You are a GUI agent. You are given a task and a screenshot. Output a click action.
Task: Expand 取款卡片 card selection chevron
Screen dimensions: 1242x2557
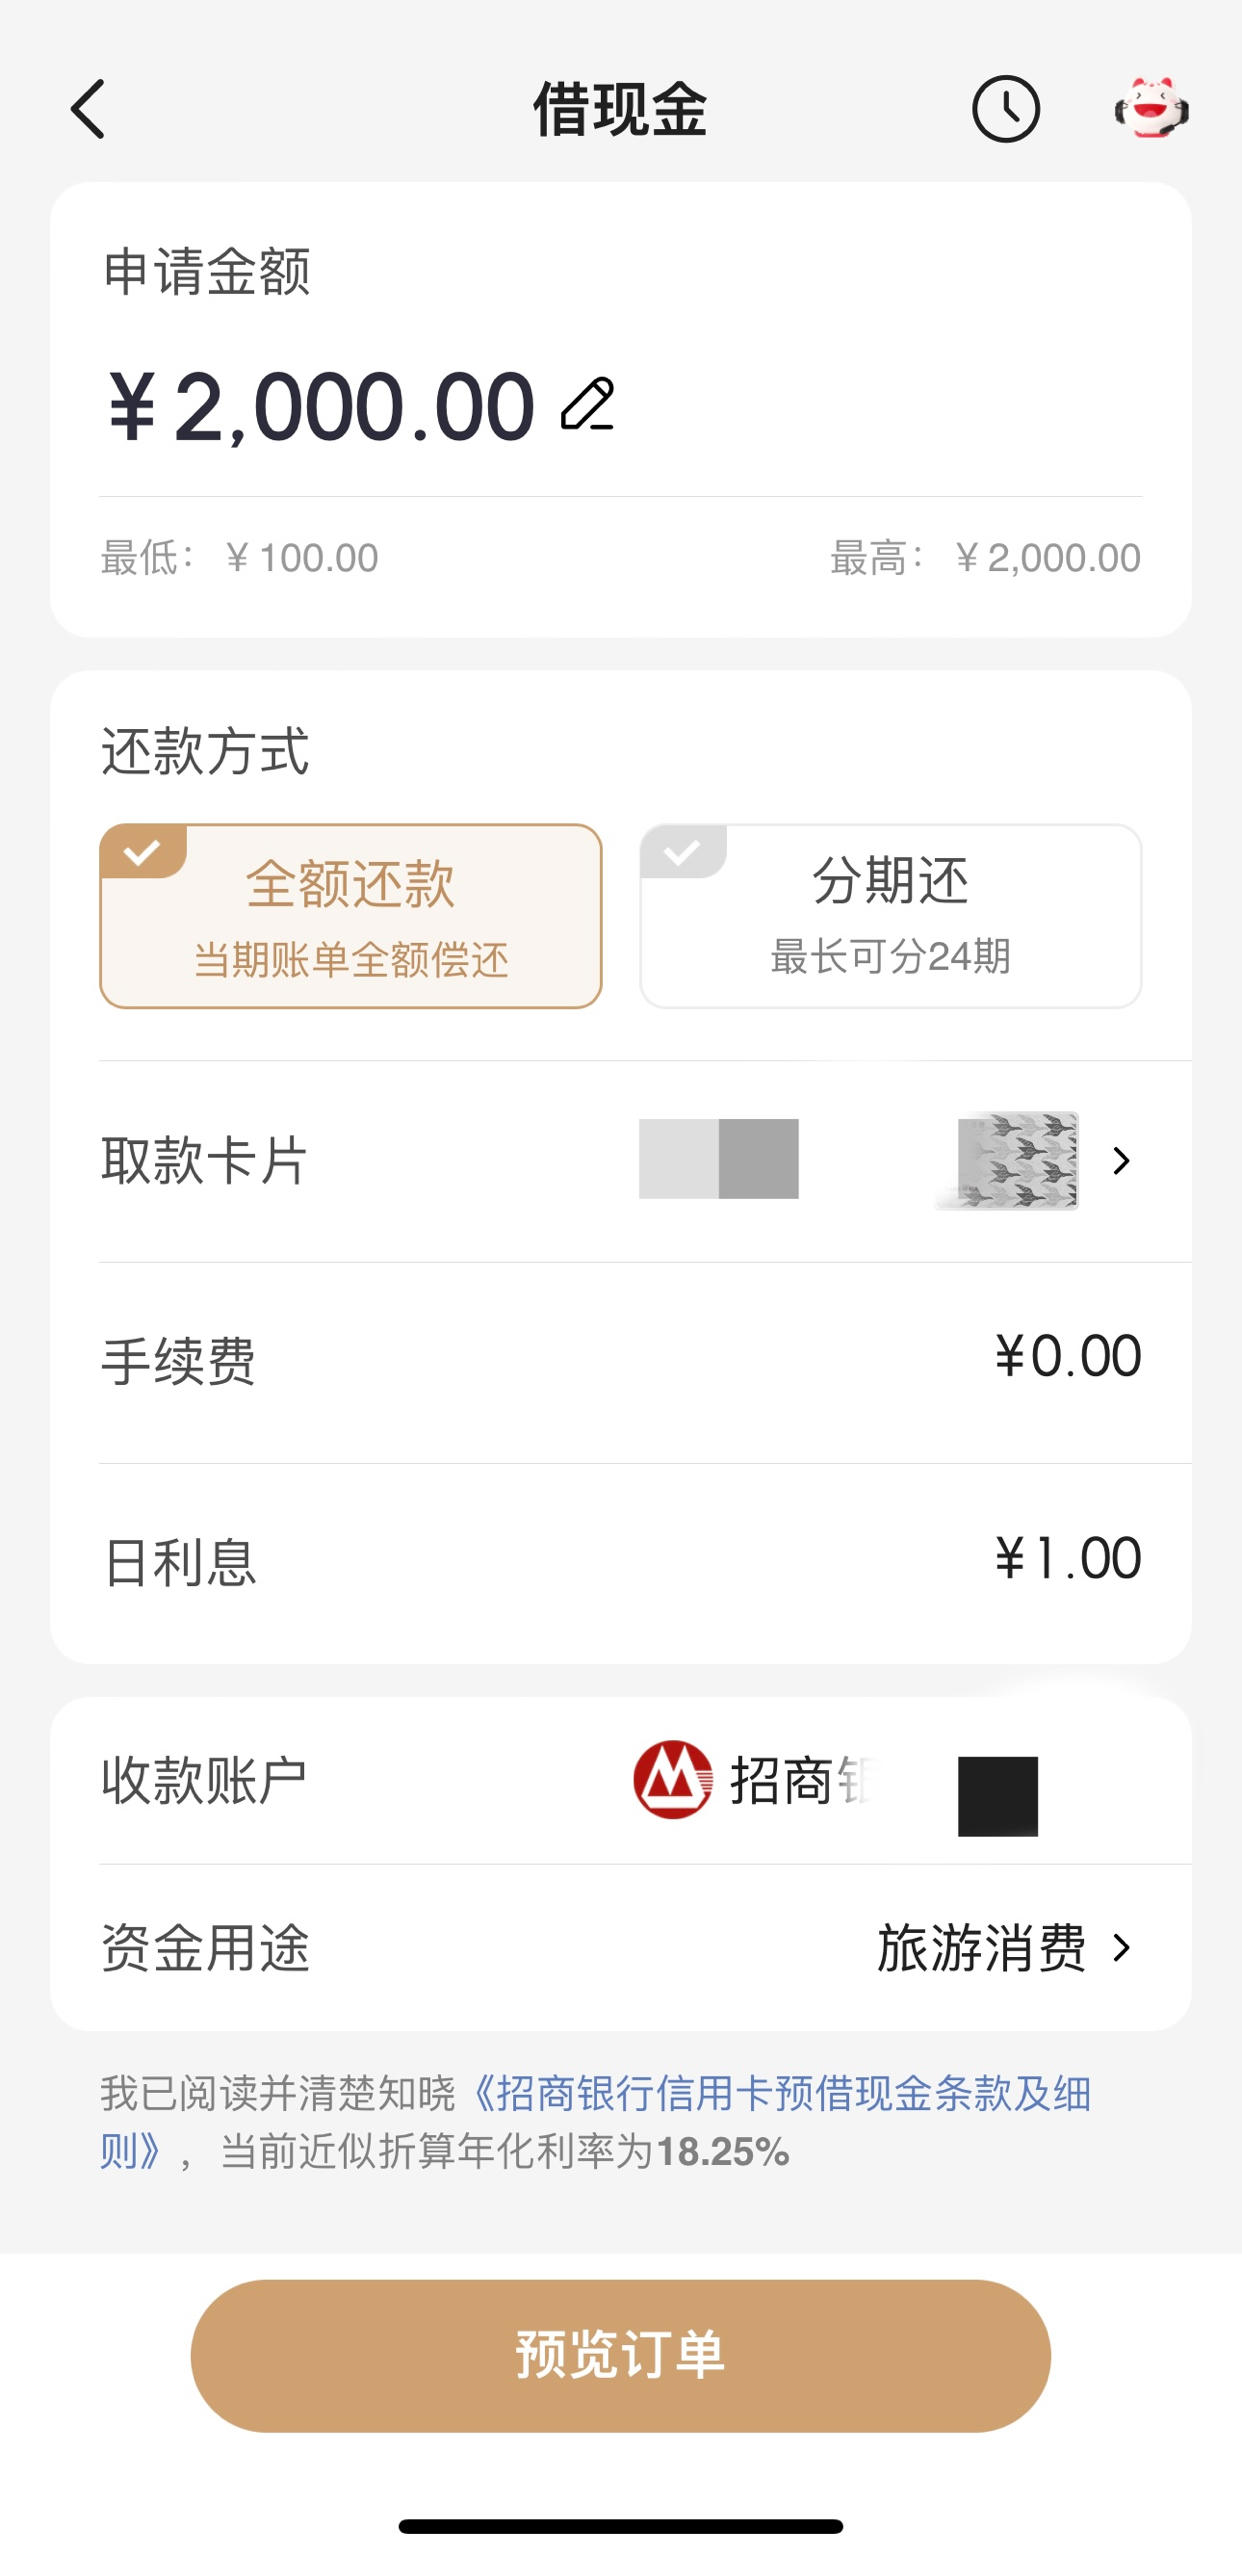click(1122, 1161)
